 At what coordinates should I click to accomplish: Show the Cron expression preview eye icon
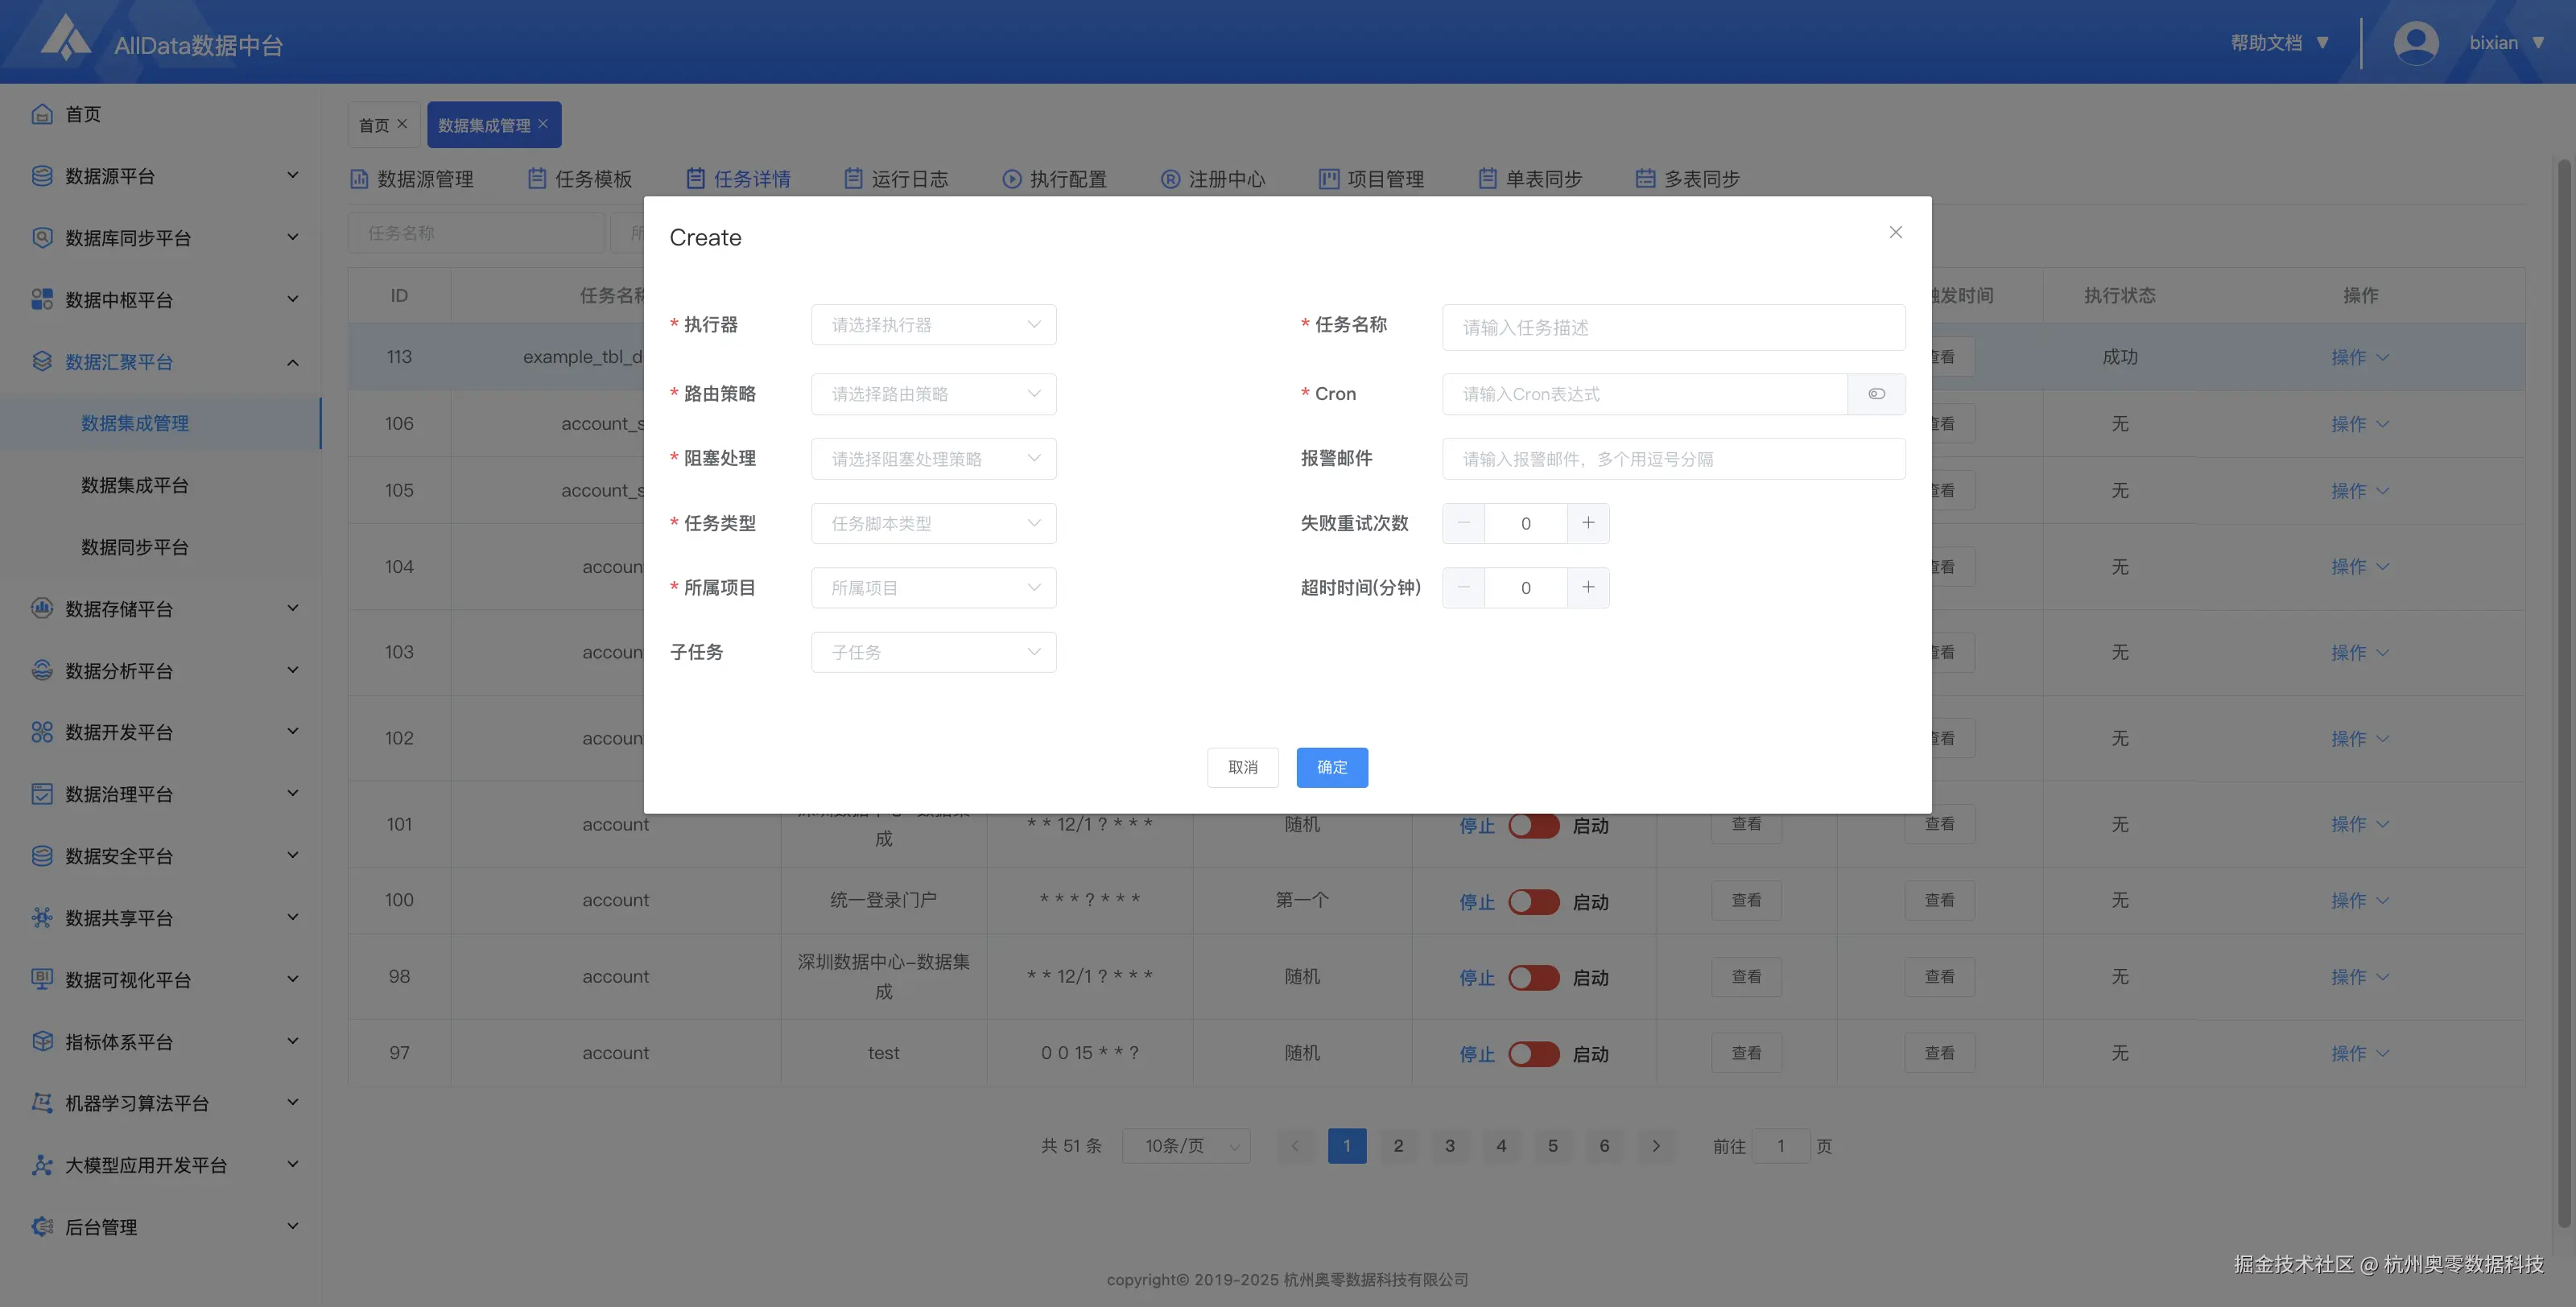(x=1876, y=394)
